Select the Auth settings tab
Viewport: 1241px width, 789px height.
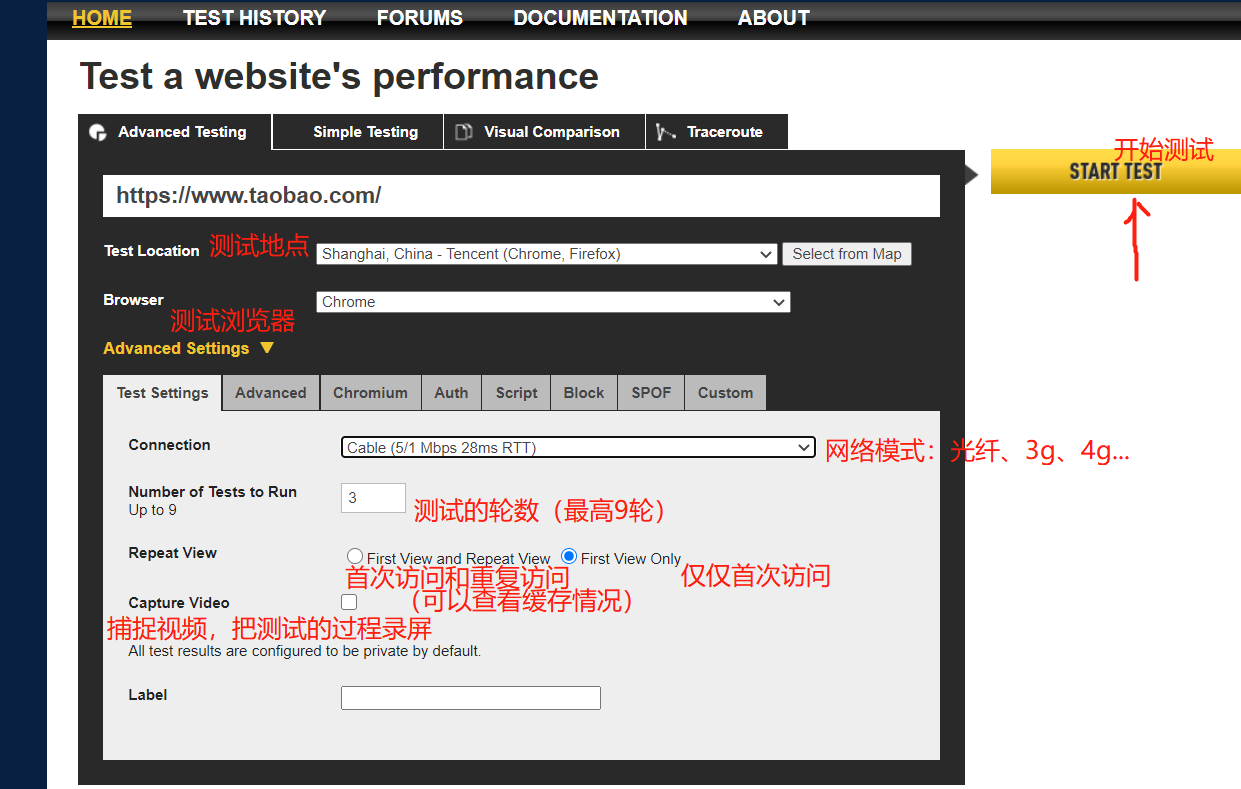[451, 393]
